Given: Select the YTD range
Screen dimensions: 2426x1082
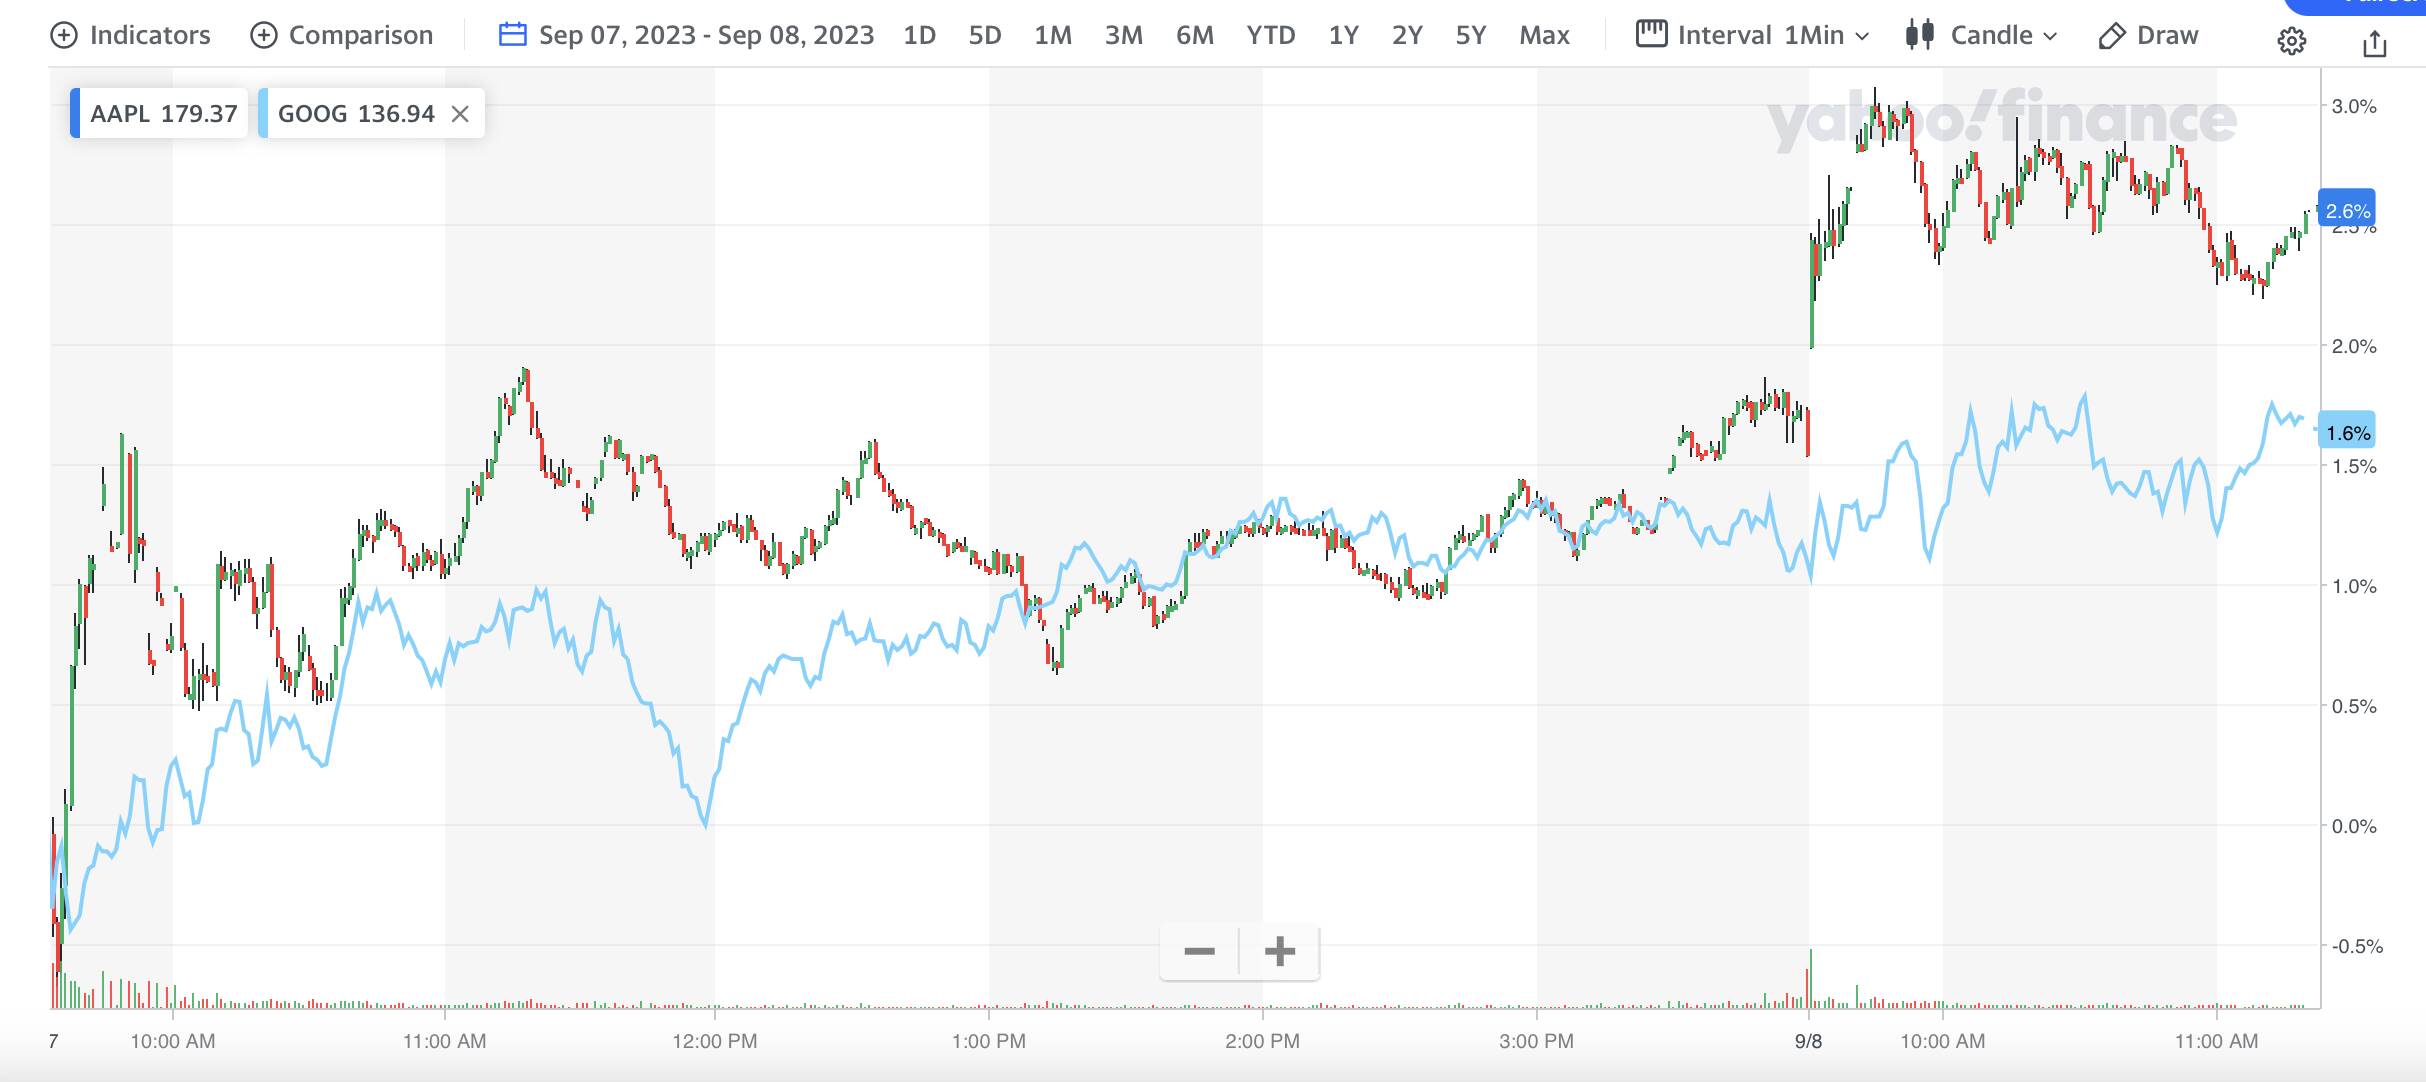Looking at the screenshot, I should (1271, 36).
